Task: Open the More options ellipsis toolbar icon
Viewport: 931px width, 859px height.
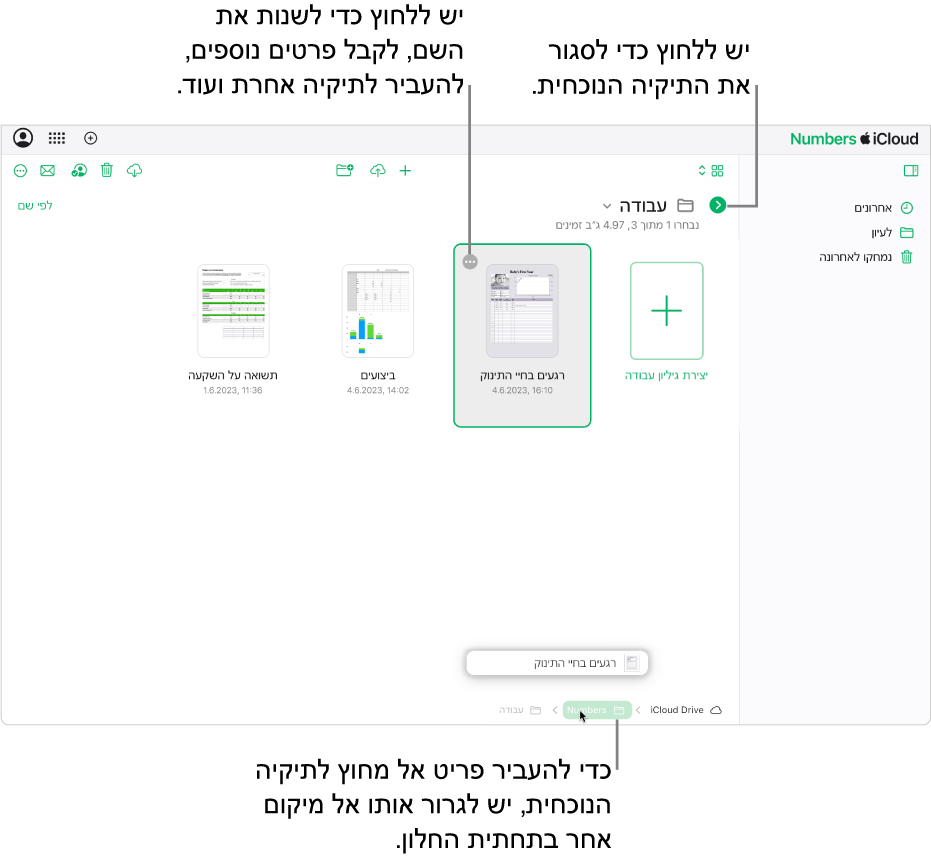Action: pyautogui.click(x=20, y=171)
